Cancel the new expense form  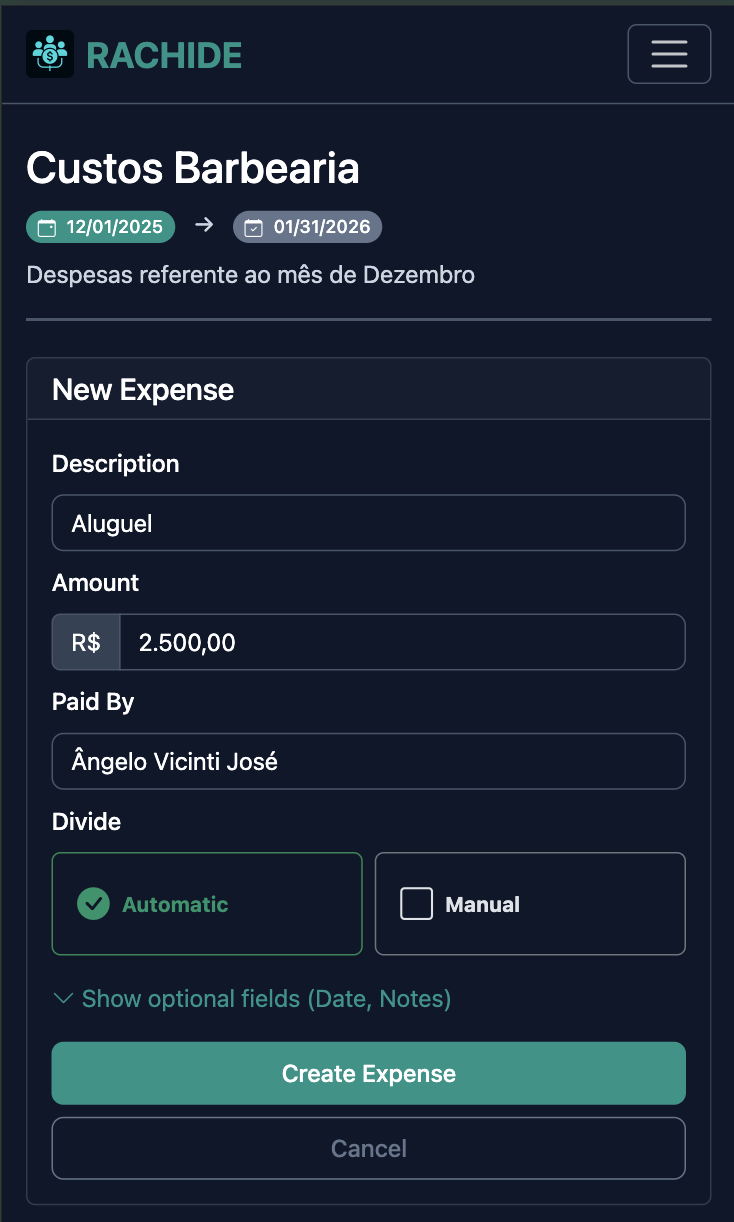point(368,1148)
